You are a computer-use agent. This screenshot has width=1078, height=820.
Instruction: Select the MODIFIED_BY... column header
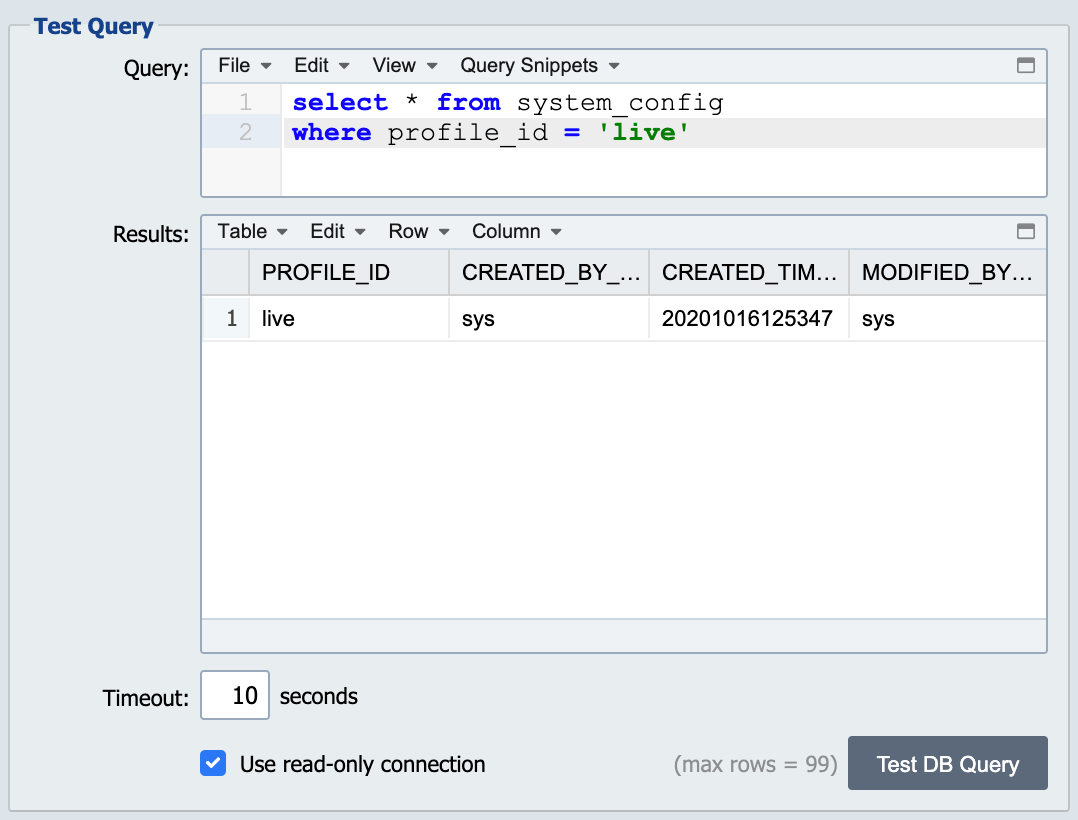947,272
